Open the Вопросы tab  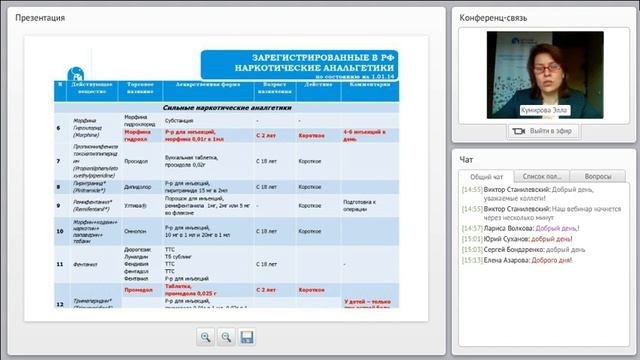tap(598, 176)
